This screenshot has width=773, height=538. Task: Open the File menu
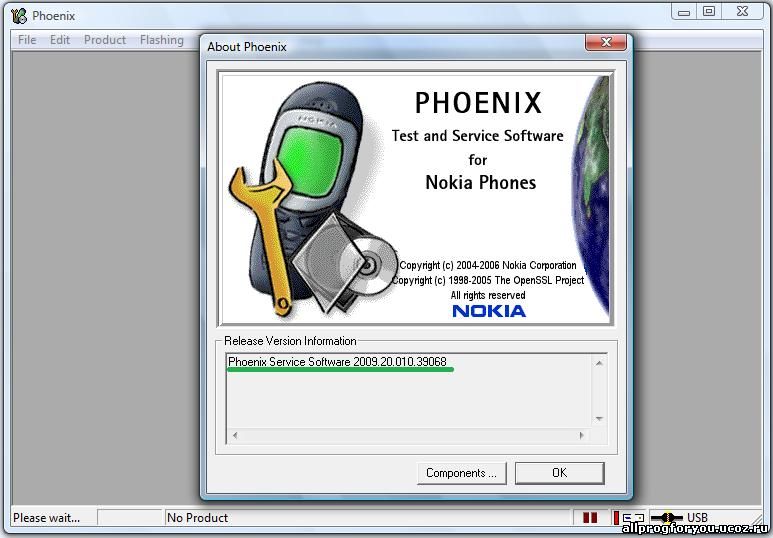click(27, 40)
